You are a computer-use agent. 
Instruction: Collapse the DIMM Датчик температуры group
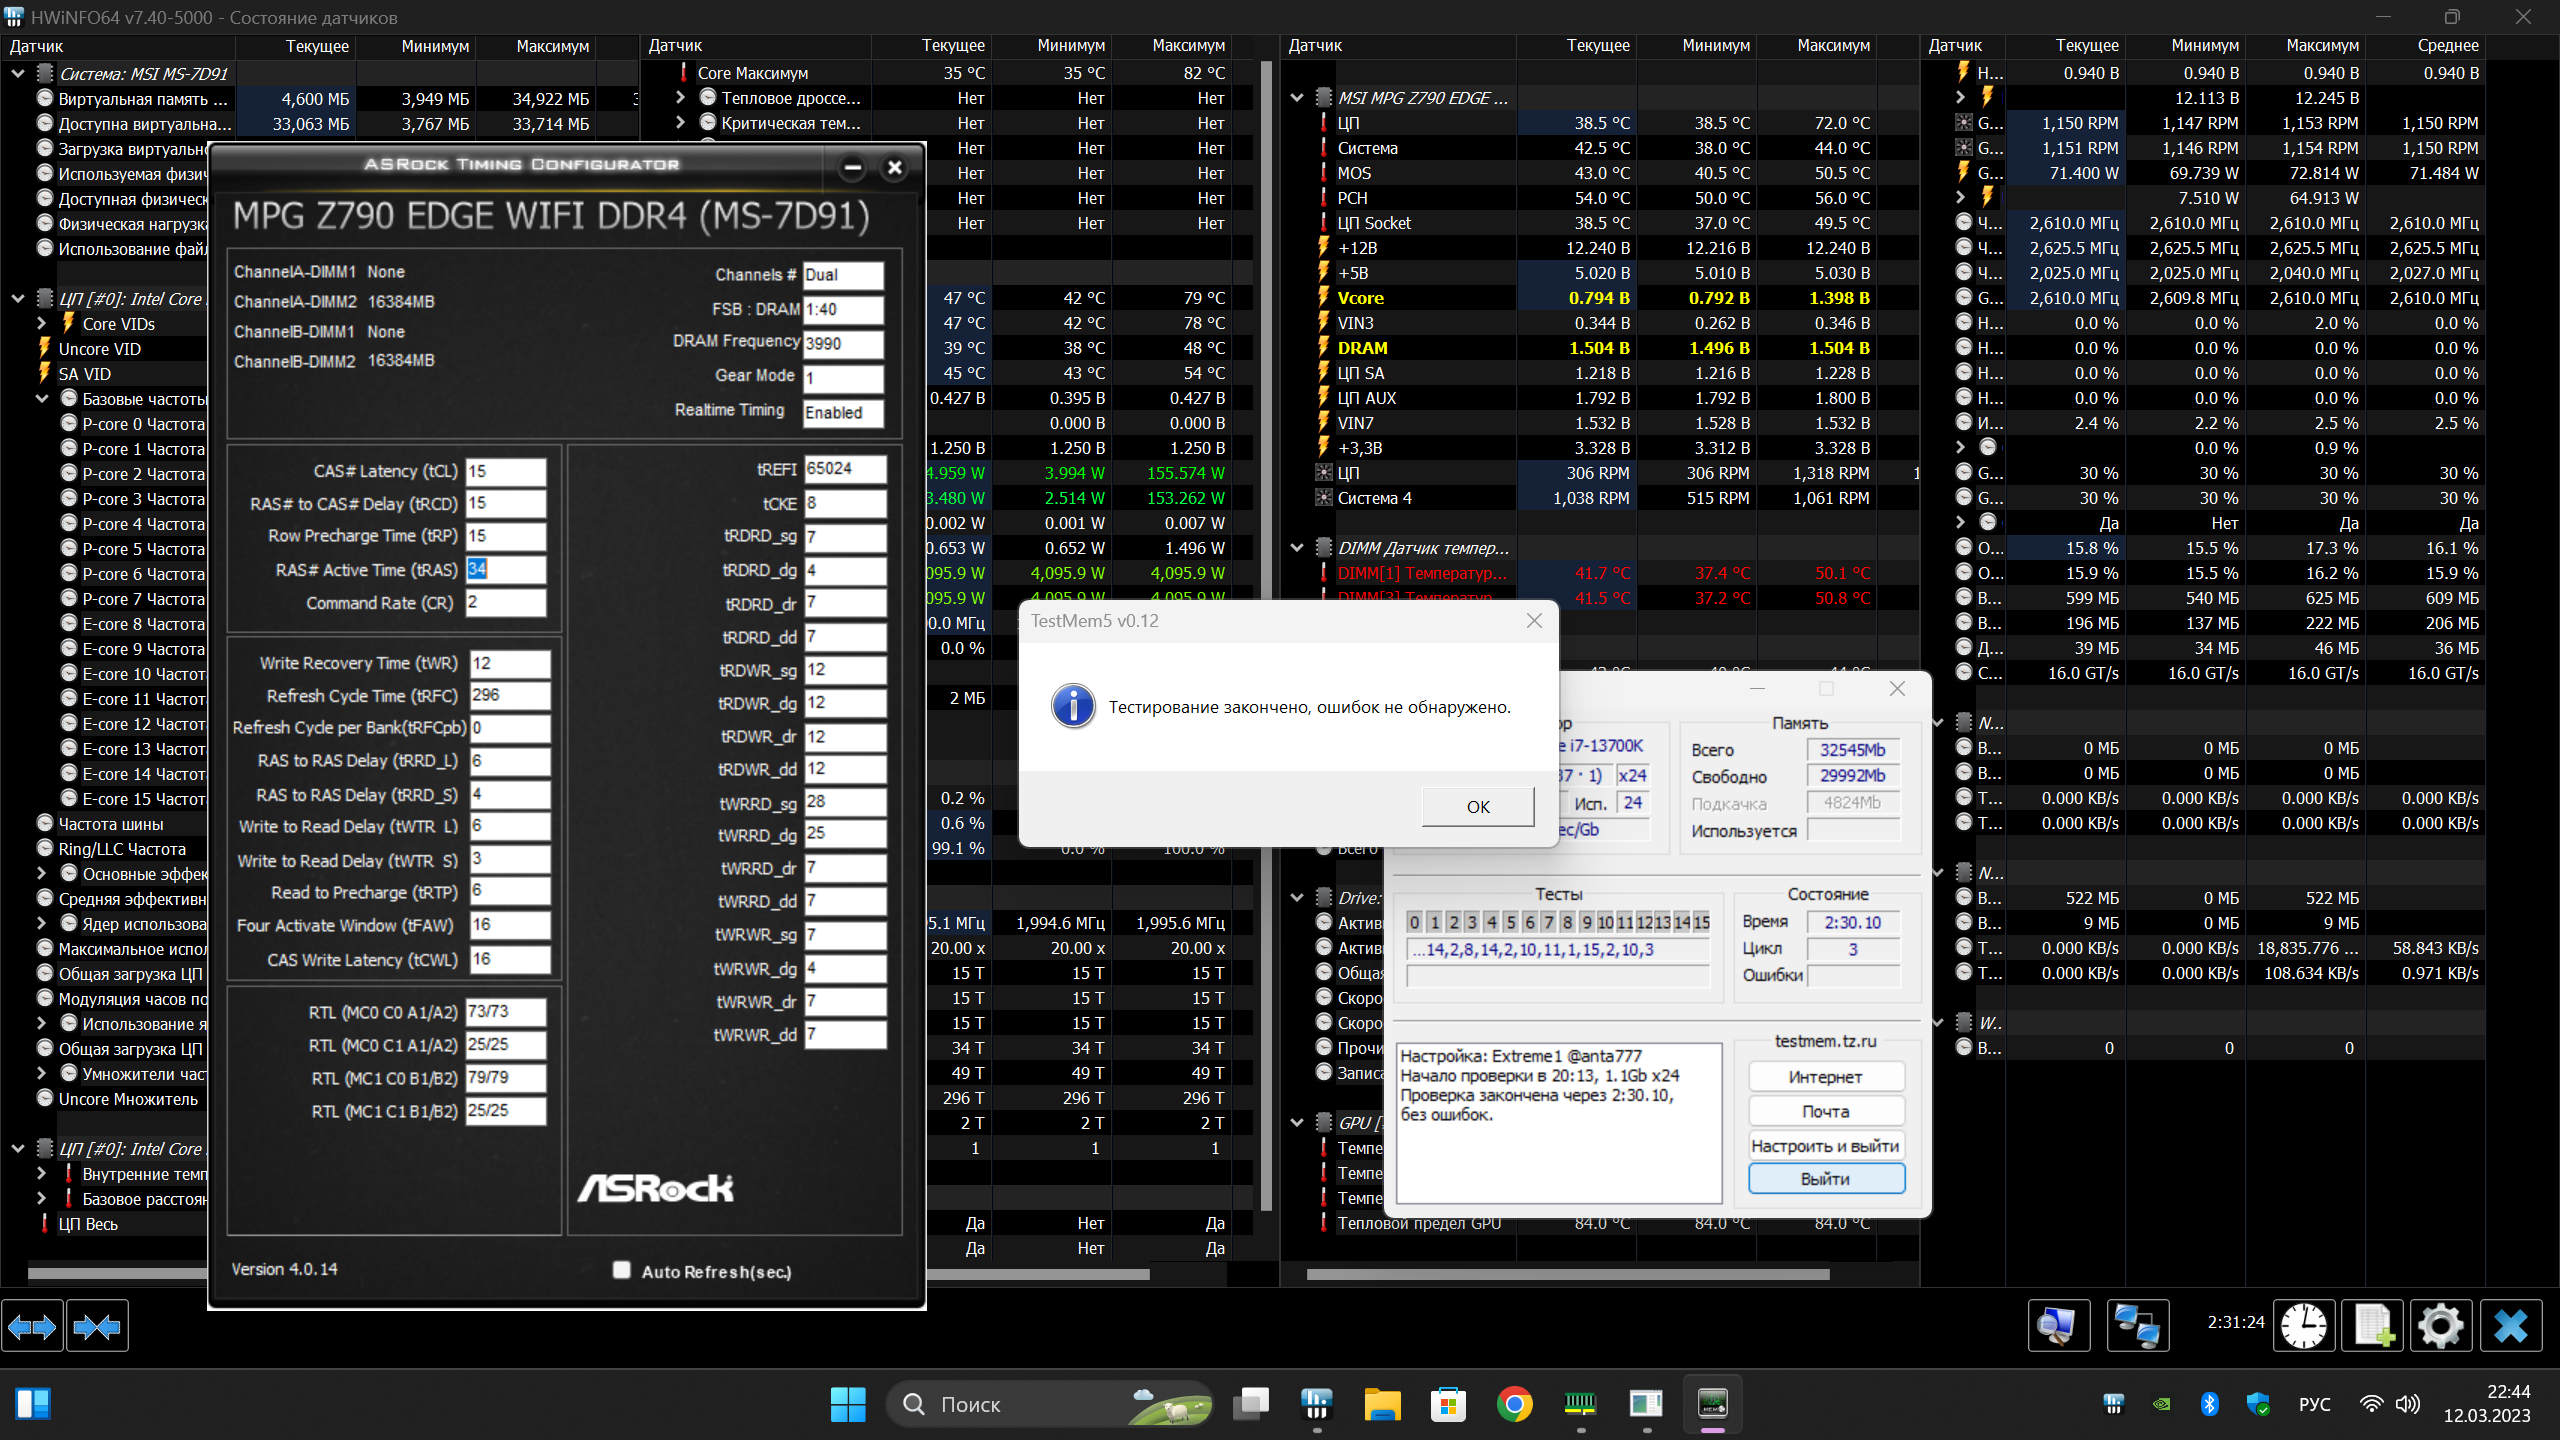(1297, 548)
